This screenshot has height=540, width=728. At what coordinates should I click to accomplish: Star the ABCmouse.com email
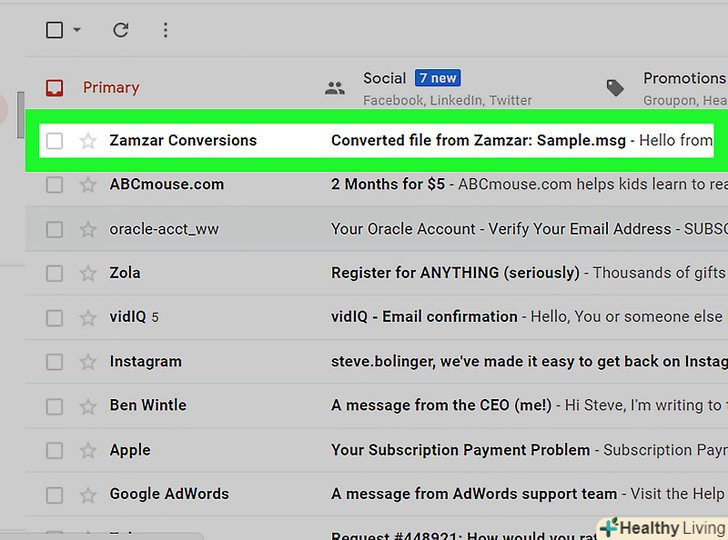[x=88, y=185]
